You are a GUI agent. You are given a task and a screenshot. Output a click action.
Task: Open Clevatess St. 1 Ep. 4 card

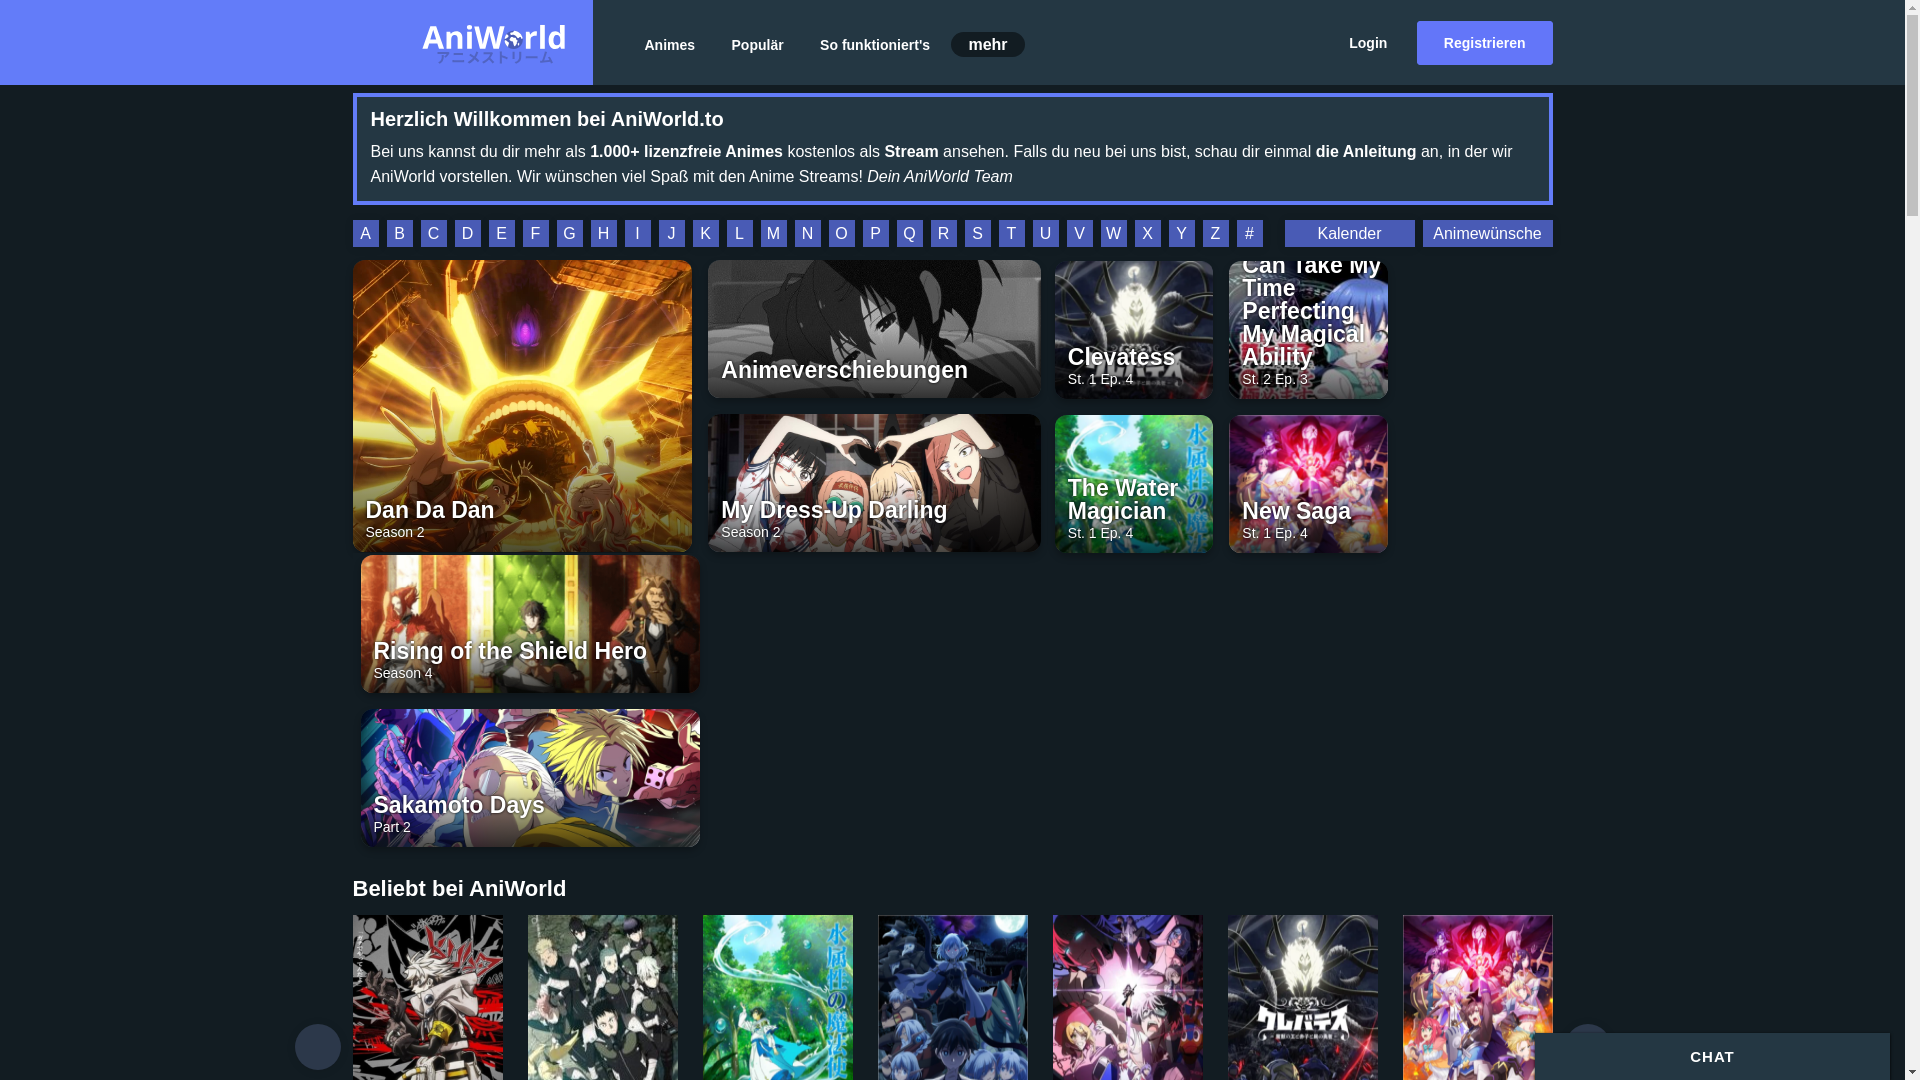pos(1133,329)
